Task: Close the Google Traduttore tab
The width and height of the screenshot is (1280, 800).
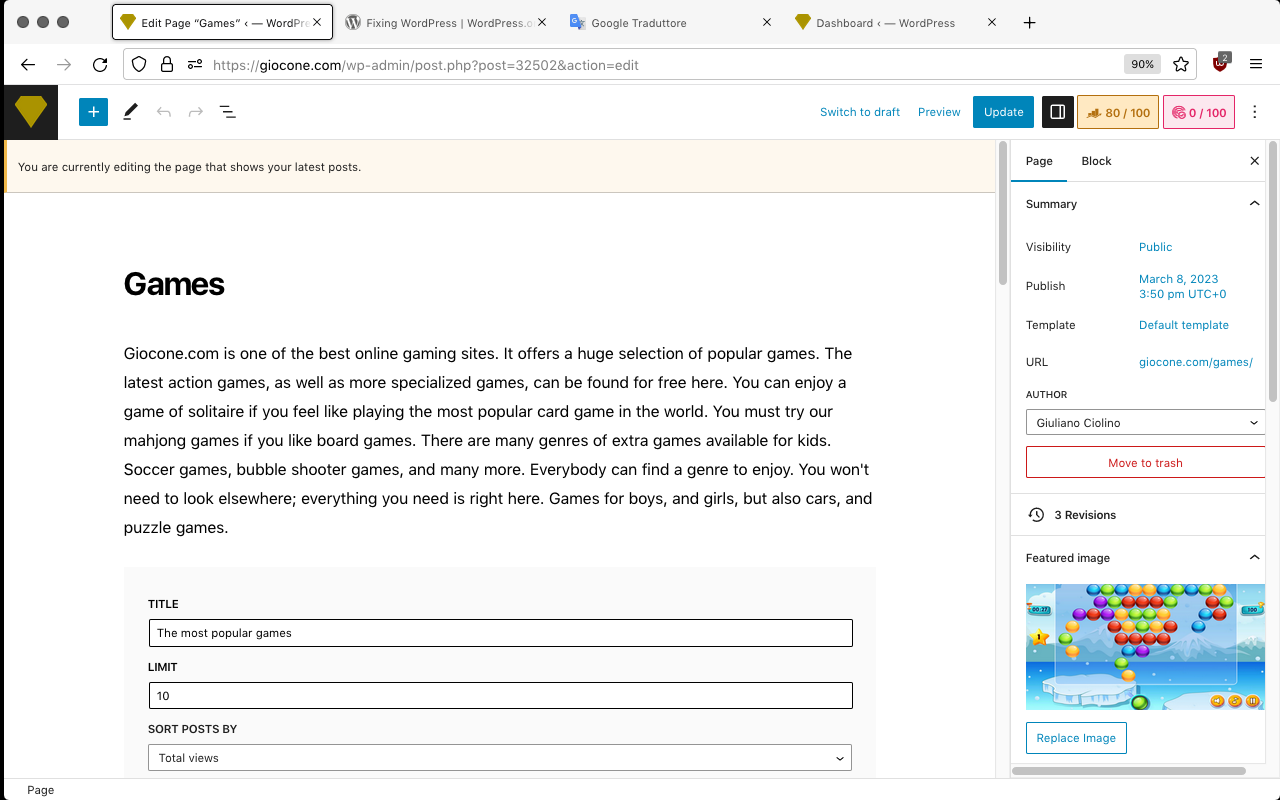Action: [767, 22]
